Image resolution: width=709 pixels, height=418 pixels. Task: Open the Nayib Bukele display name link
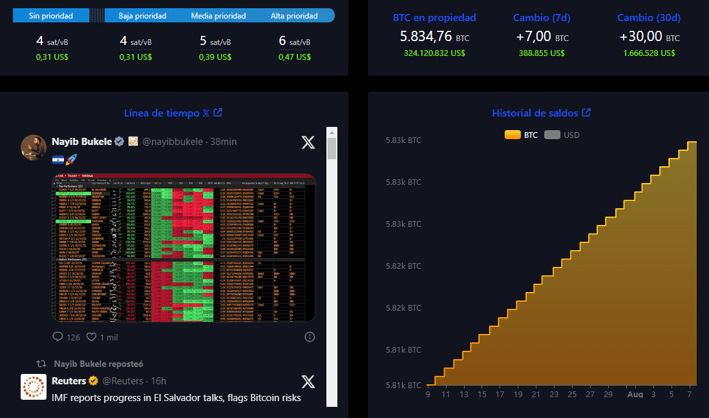coord(81,142)
